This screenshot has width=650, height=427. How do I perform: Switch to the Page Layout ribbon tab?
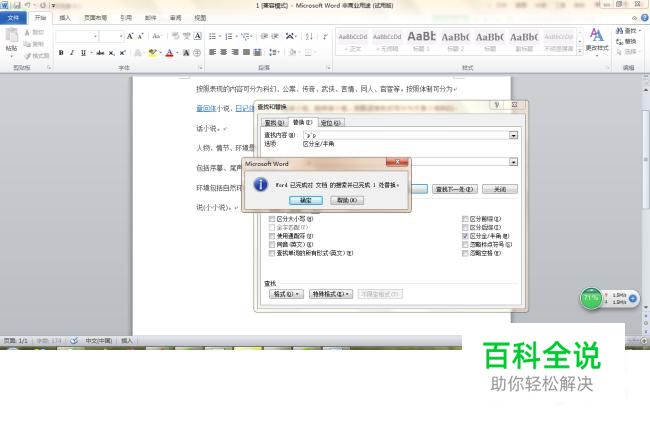point(95,18)
